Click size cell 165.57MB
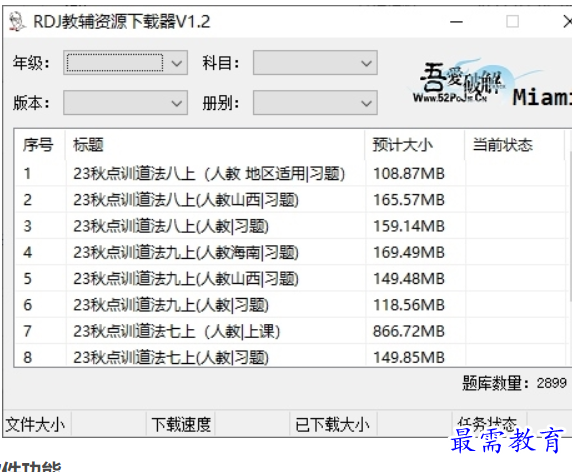 [x=409, y=200]
